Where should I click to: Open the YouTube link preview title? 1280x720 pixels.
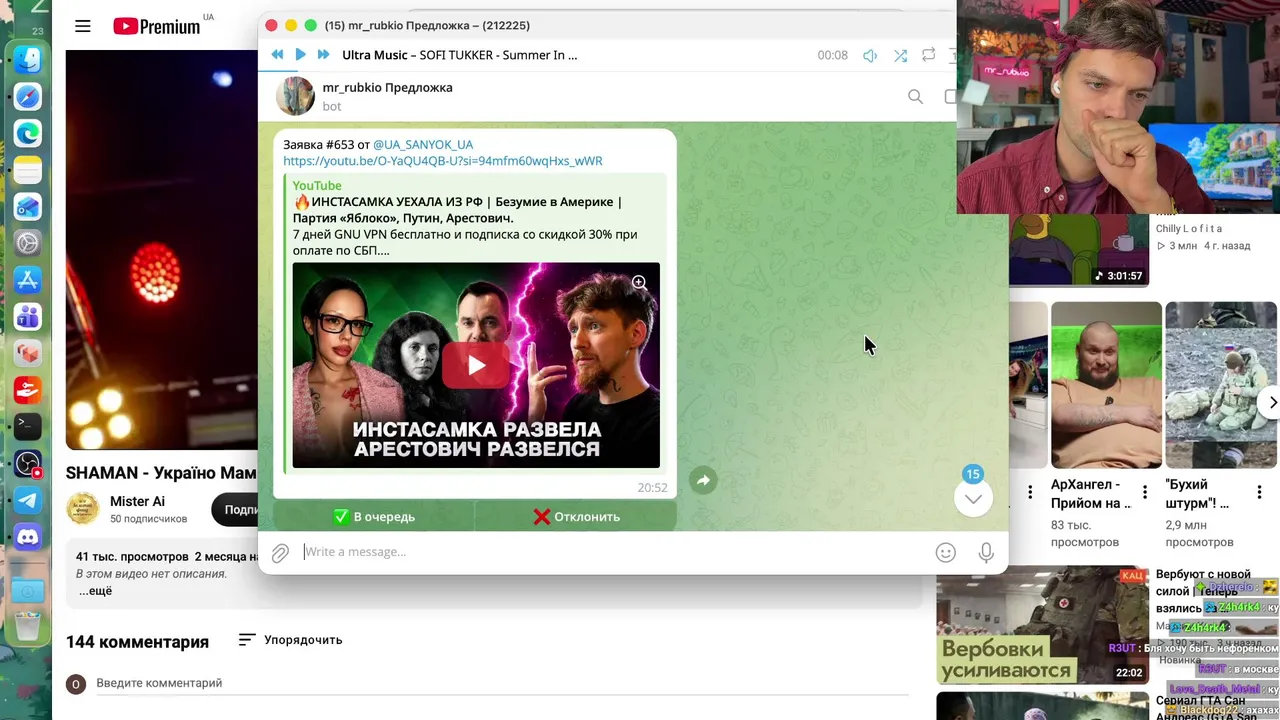[457, 210]
